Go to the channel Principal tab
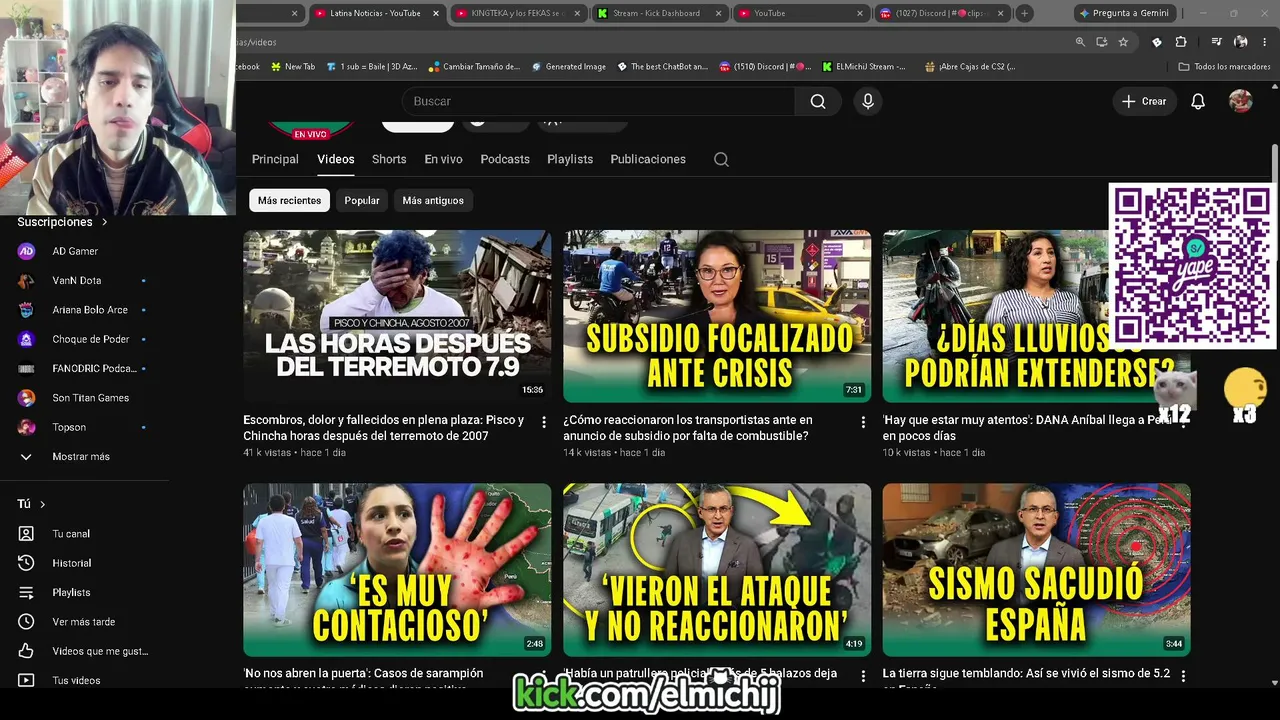 275,159
